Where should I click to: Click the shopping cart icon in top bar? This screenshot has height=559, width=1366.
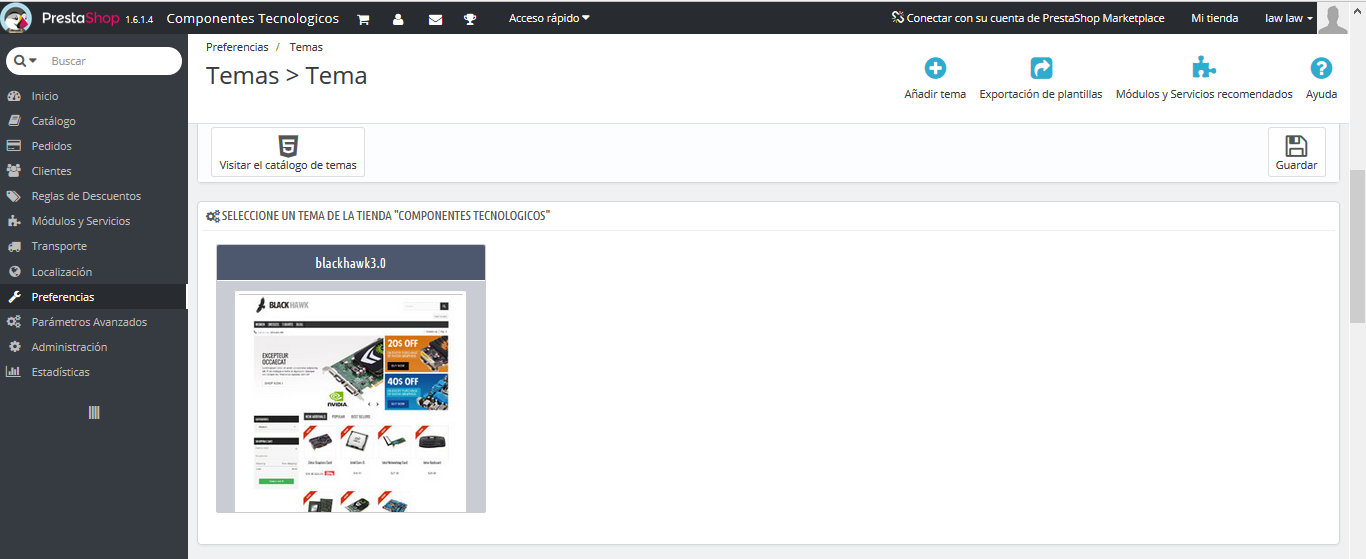[363, 19]
